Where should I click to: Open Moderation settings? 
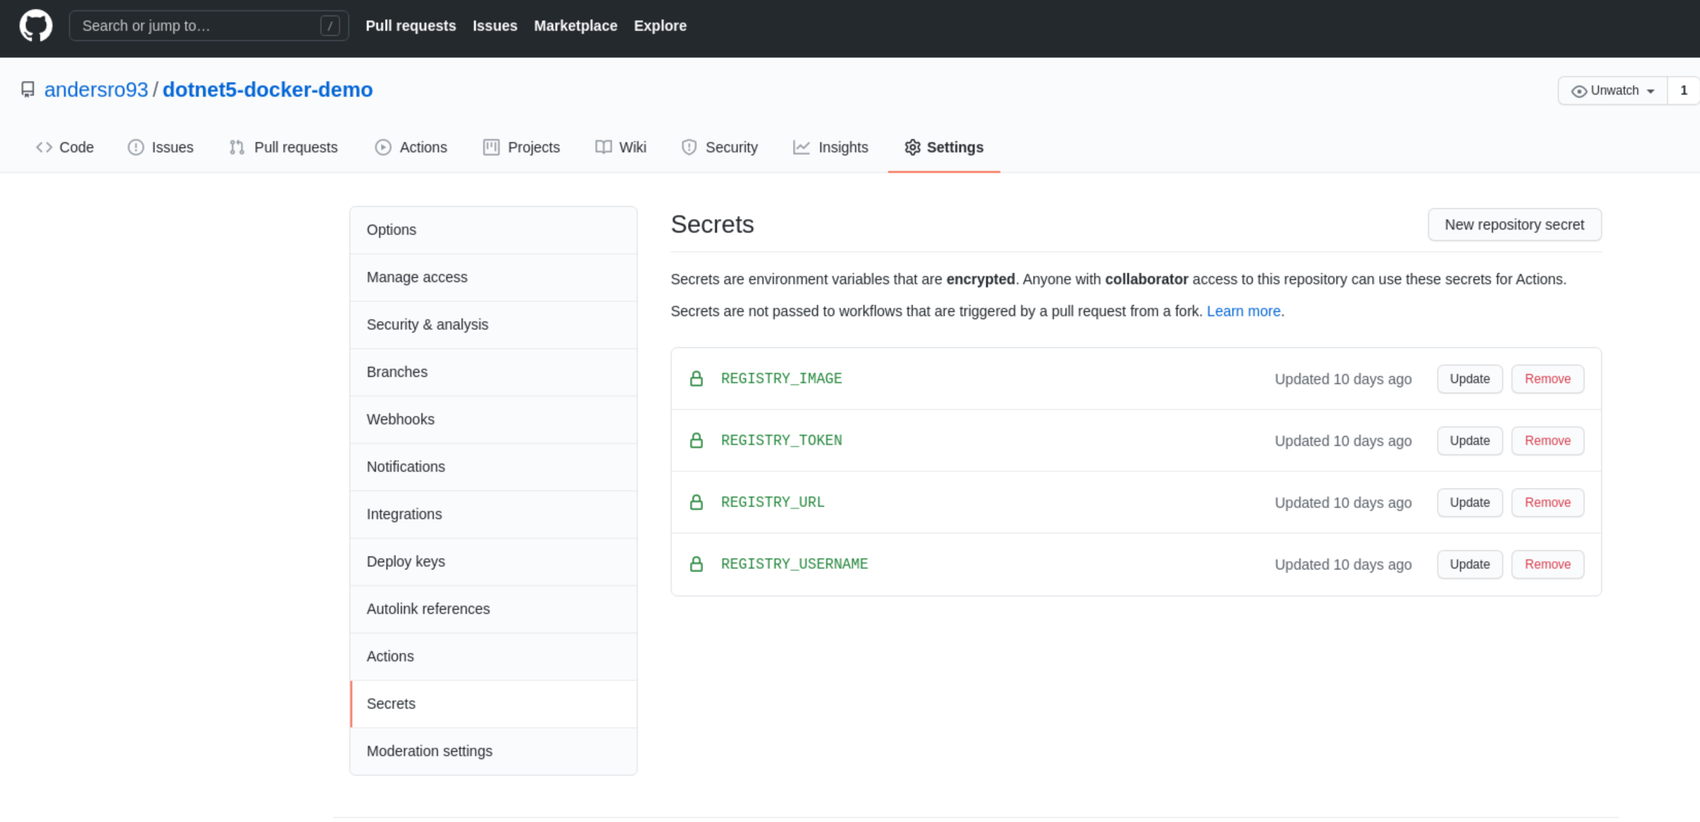click(494, 751)
